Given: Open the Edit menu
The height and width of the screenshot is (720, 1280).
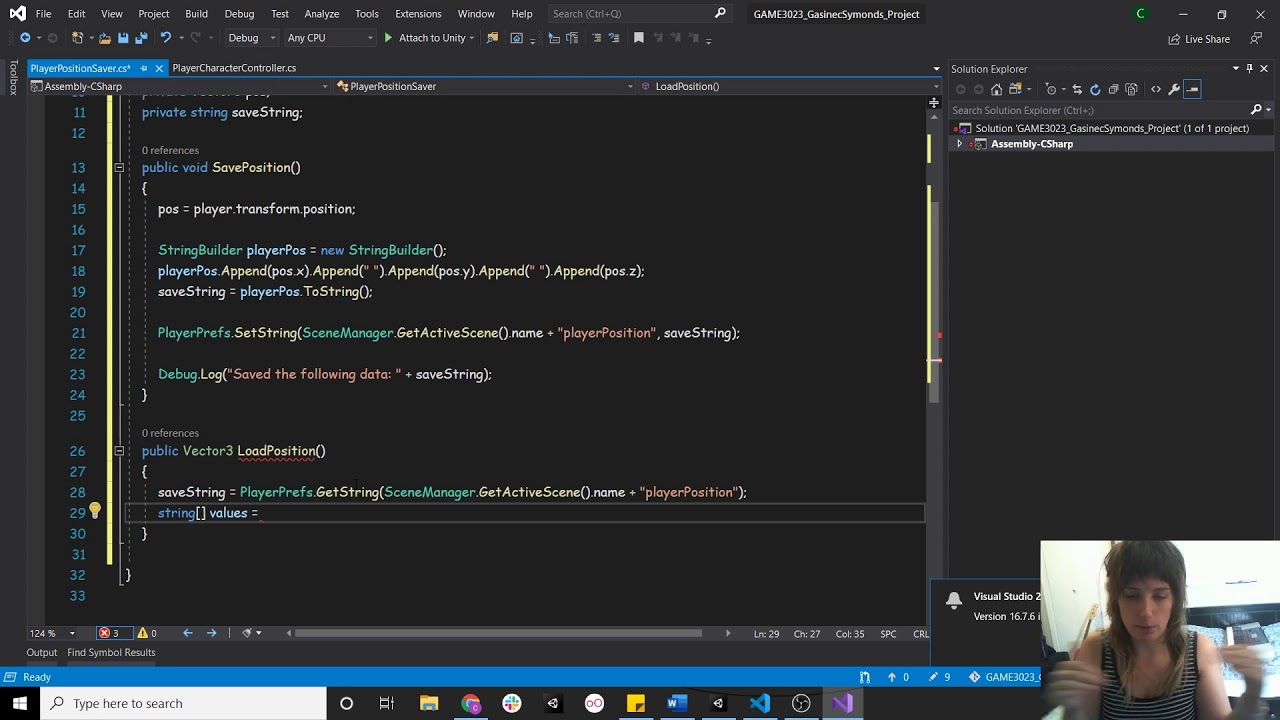Looking at the screenshot, I should click(x=77, y=14).
